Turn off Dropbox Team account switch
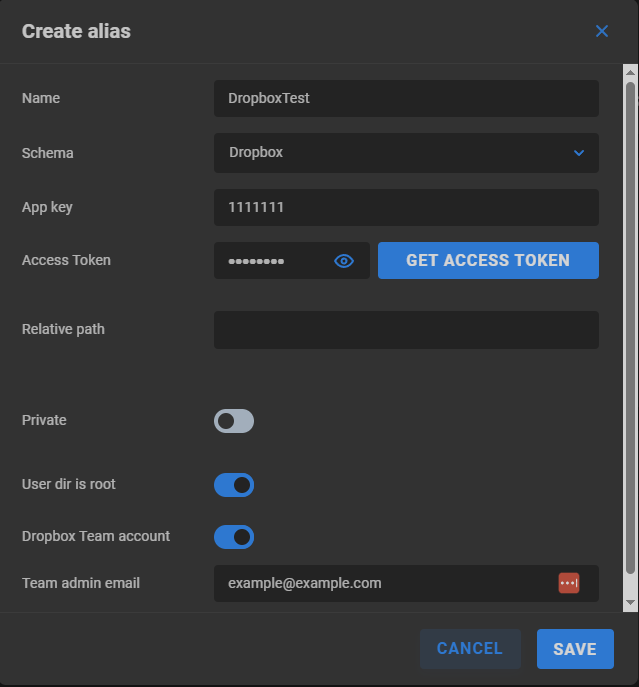The width and height of the screenshot is (639, 687). pos(234,537)
